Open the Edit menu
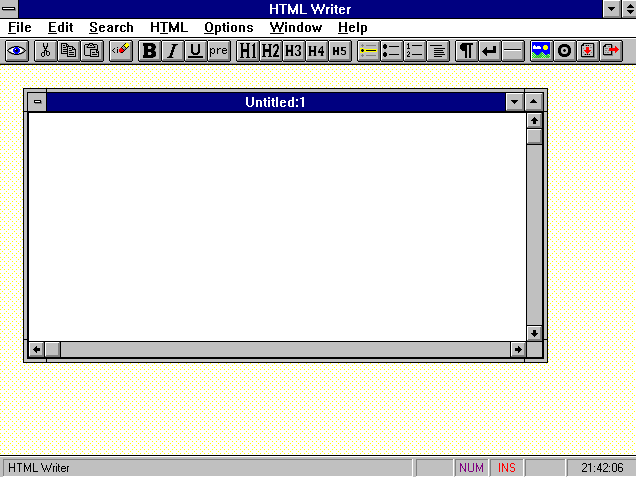 pyautogui.click(x=60, y=28)
